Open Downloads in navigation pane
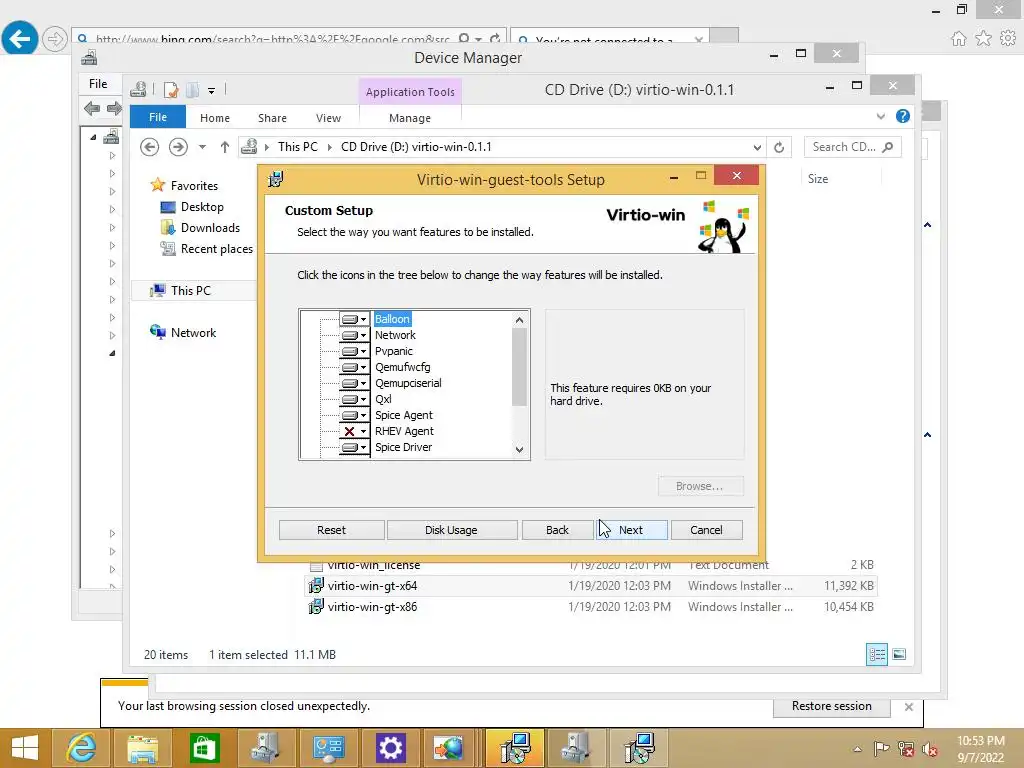 [200, 228]
